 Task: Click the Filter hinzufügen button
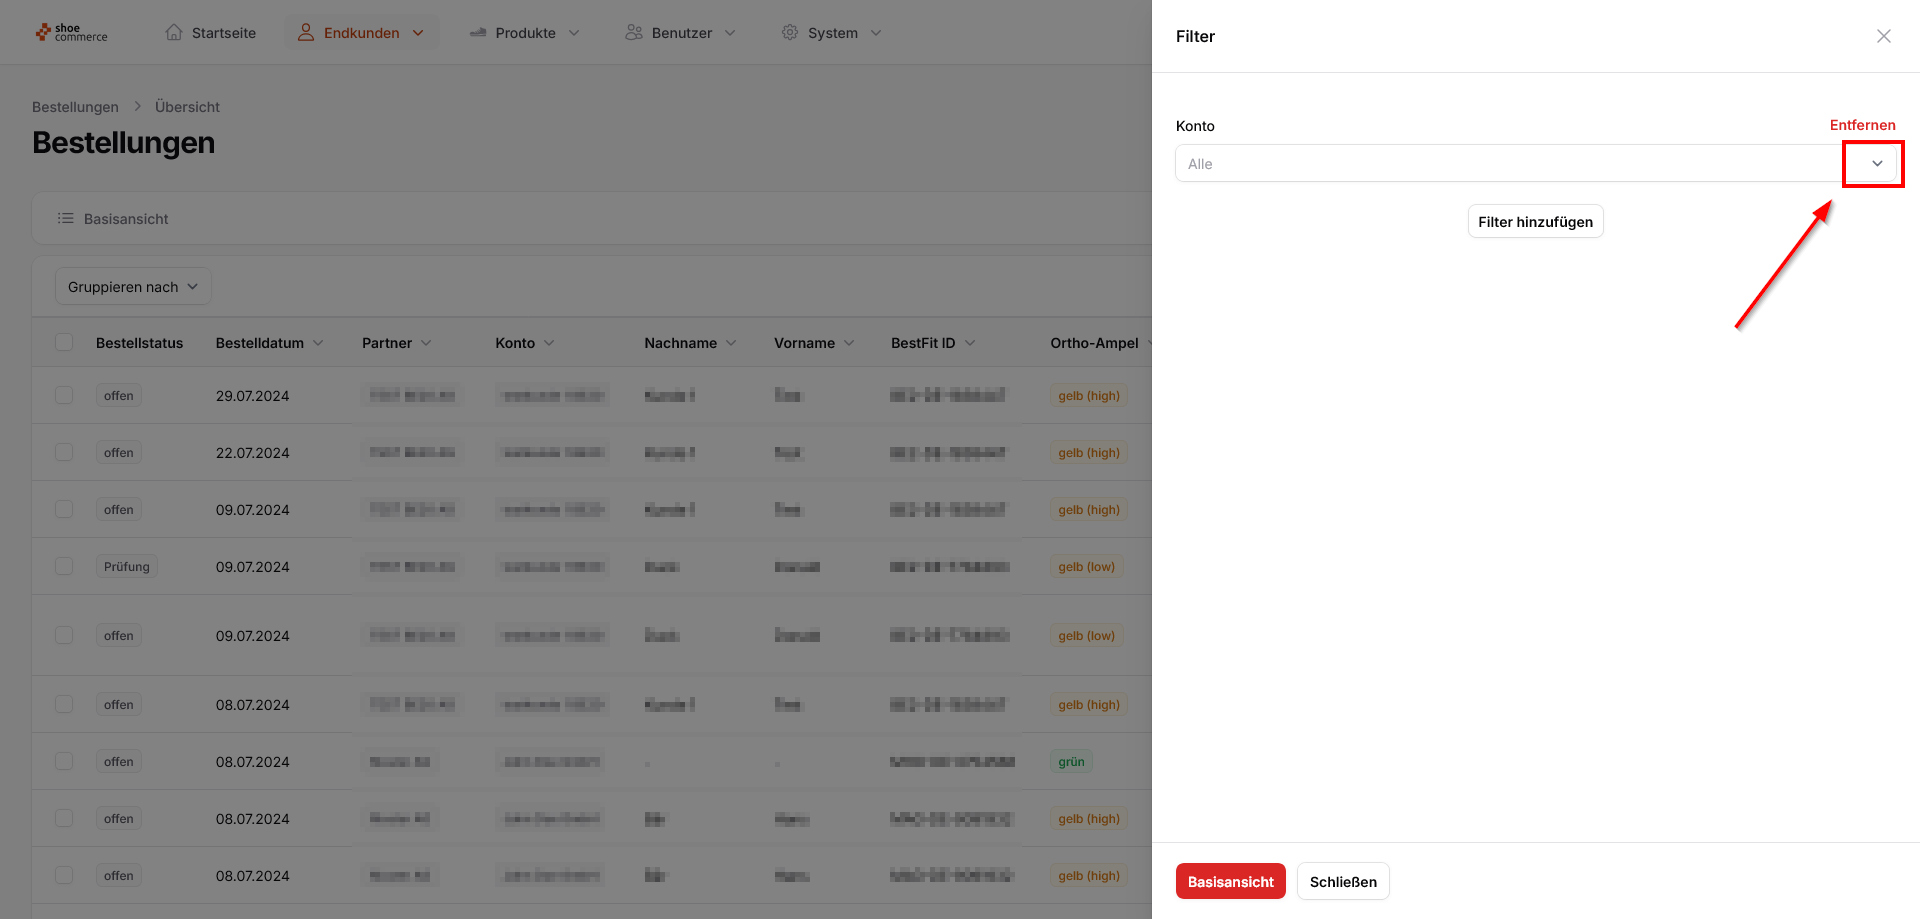click(x=1535, y=222)
